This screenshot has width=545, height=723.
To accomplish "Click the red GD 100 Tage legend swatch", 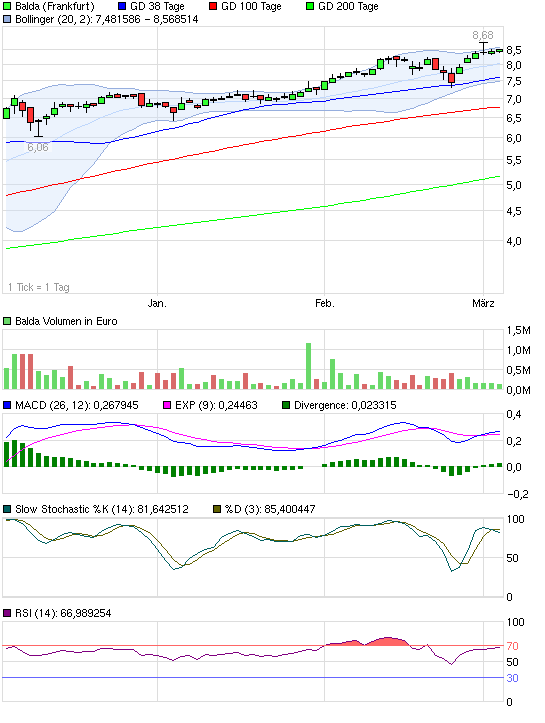I will [x=213, y=6].
